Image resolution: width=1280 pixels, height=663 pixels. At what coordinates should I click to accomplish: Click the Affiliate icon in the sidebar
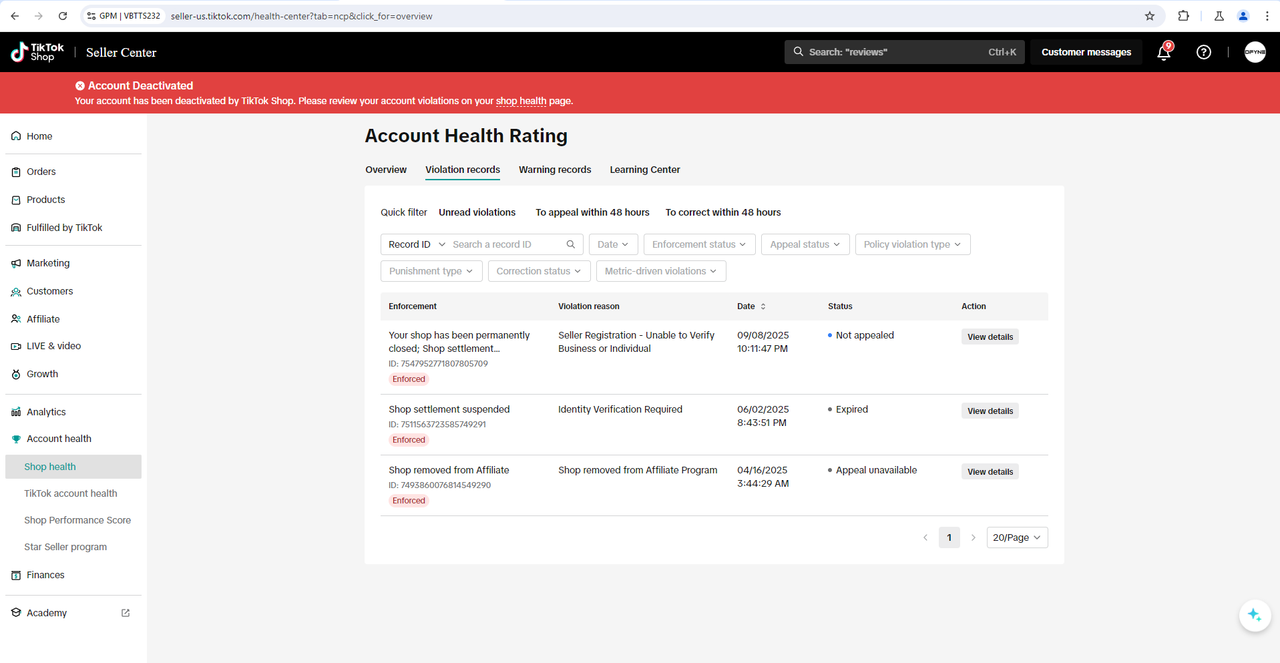pos(16,319)
